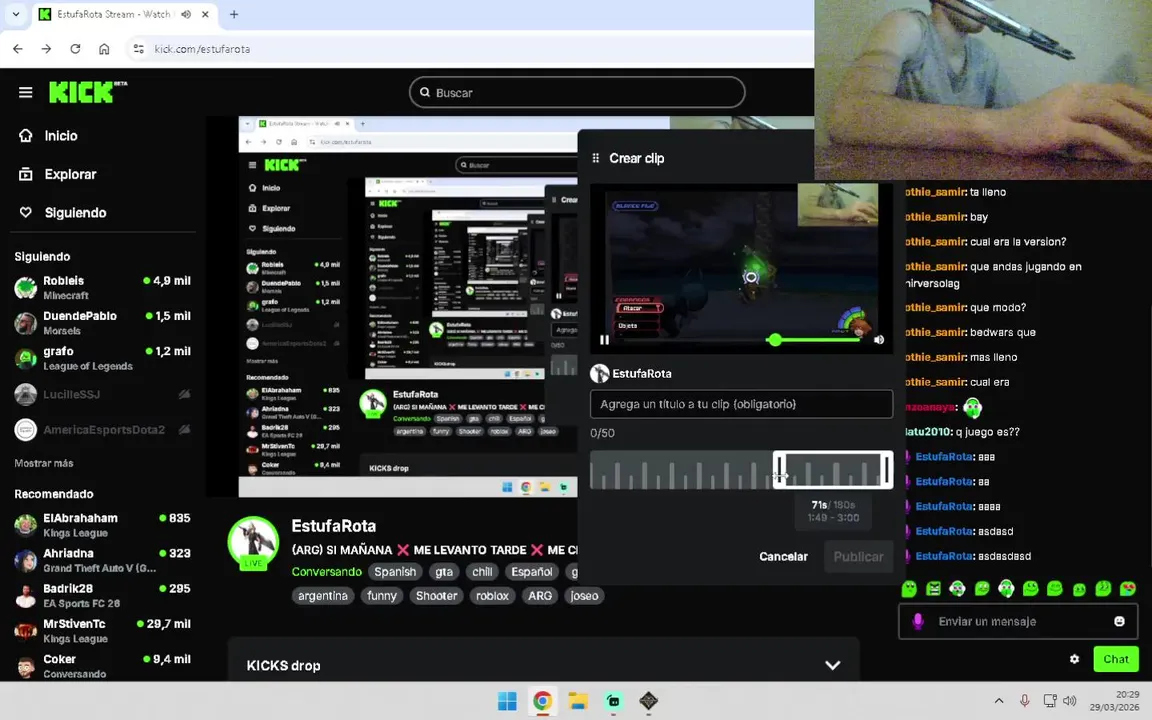
Task: Pick the last emote in chat emote row
Action: (x=1127, y=588)
